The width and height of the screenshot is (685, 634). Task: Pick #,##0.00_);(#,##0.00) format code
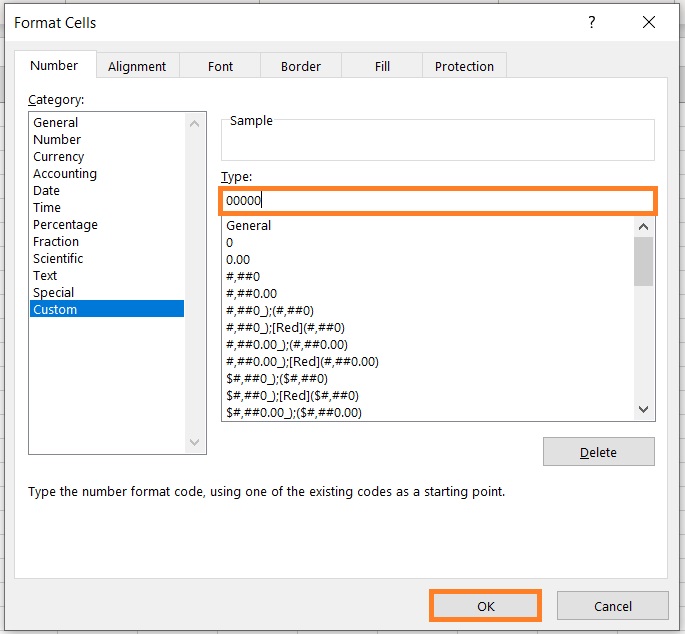coord(428,345)
